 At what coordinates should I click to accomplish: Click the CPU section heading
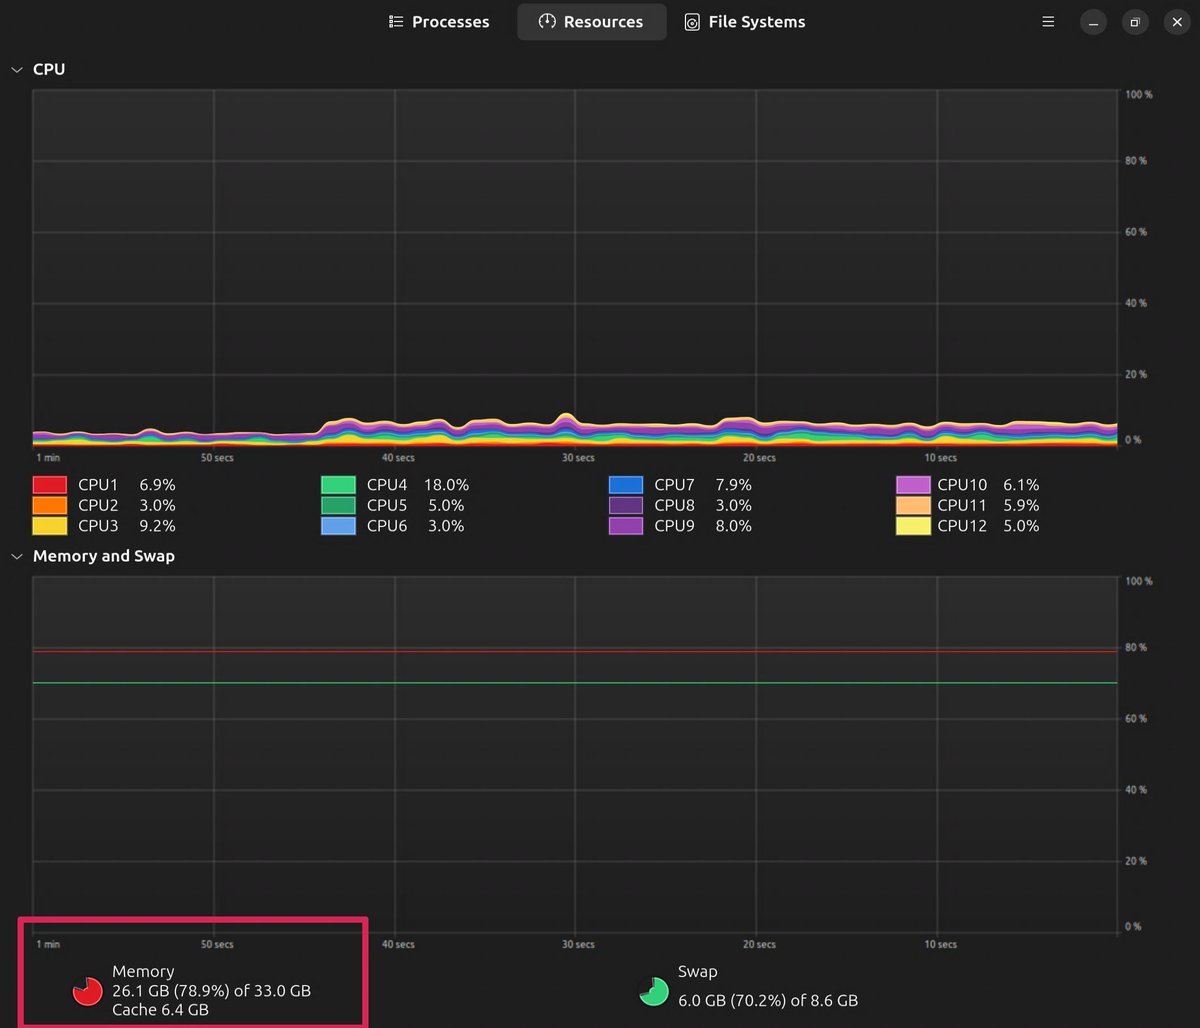[x=49, y=70]
